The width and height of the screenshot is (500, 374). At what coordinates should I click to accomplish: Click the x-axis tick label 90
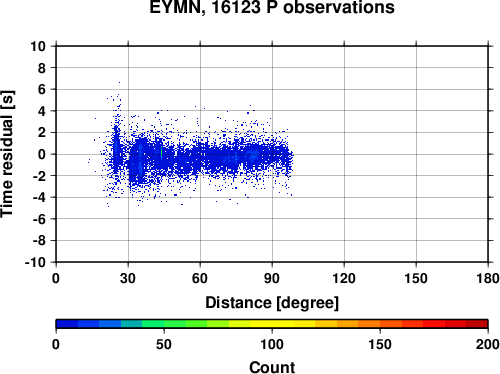pos(272,278)
